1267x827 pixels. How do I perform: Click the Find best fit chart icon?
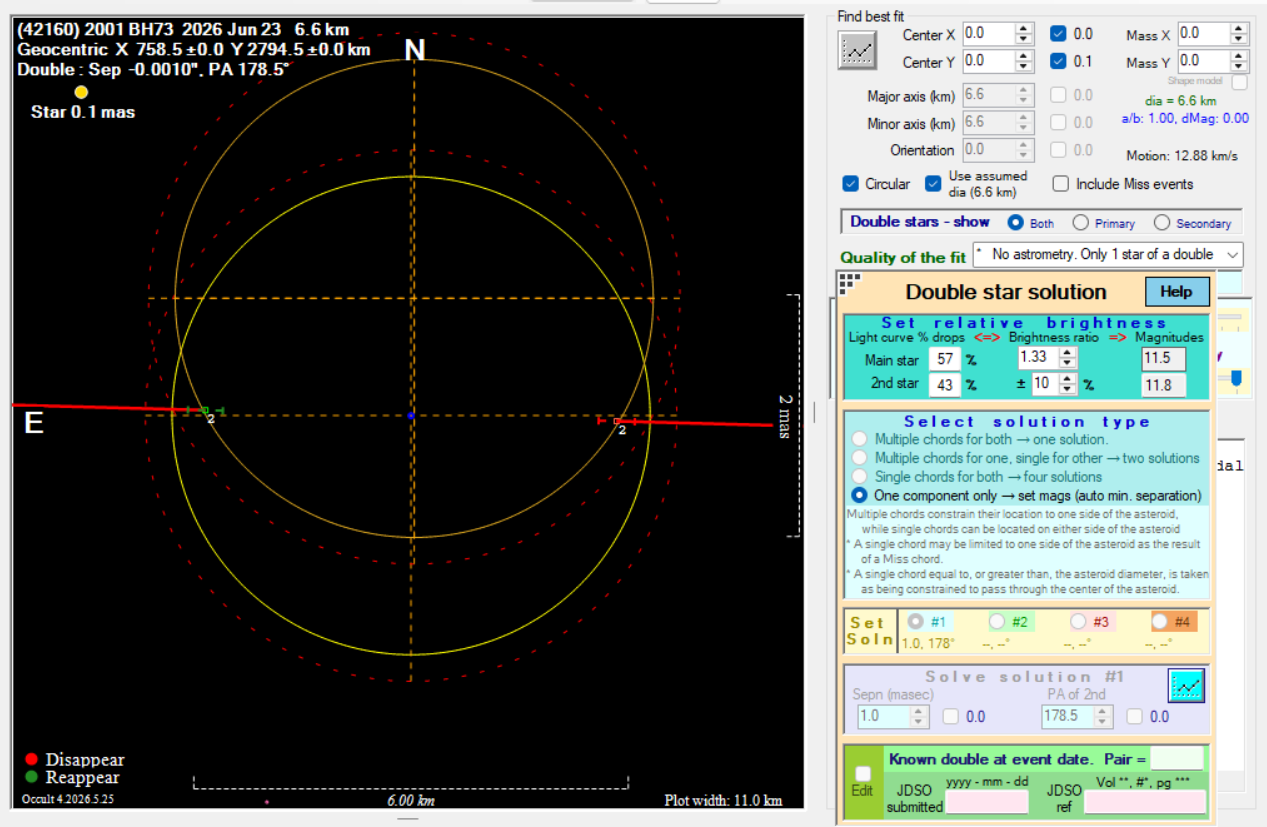857,50
